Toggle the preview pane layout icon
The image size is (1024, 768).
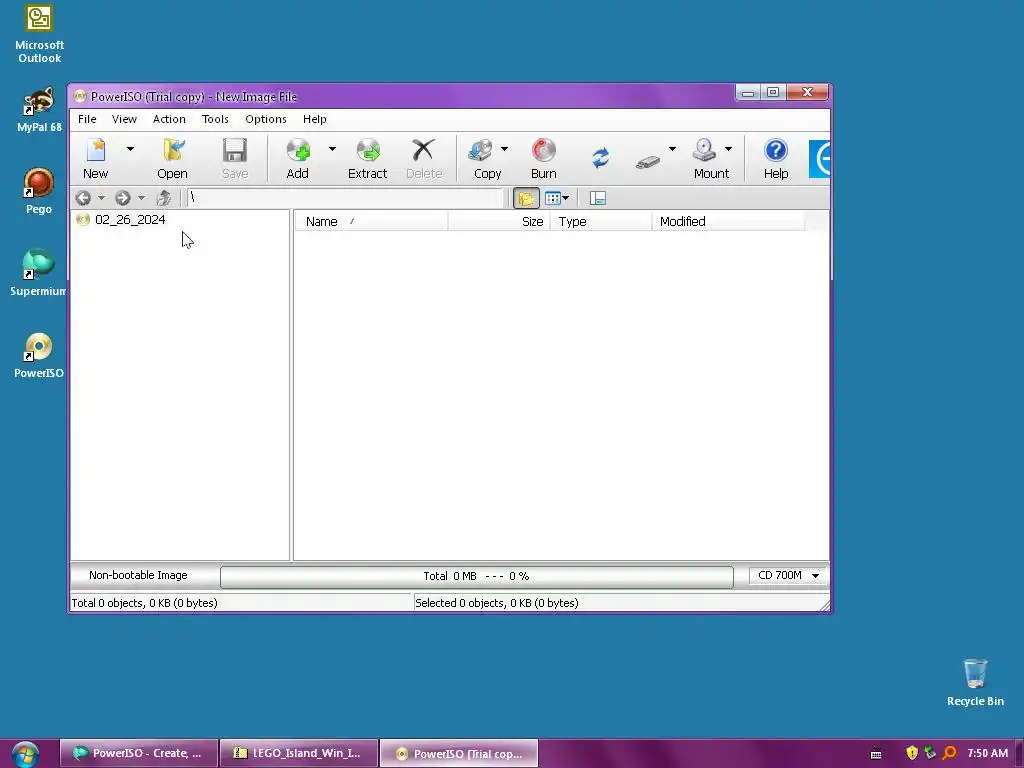[598, 198]
